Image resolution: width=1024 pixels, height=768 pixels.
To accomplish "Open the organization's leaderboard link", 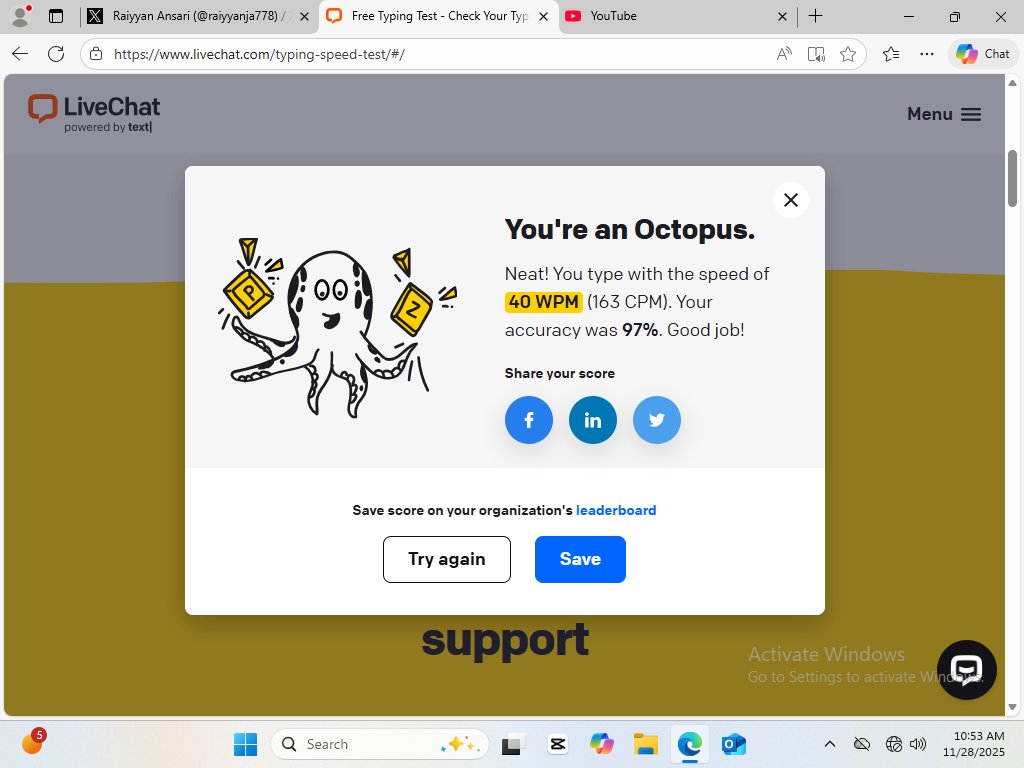I will [616, 510].
